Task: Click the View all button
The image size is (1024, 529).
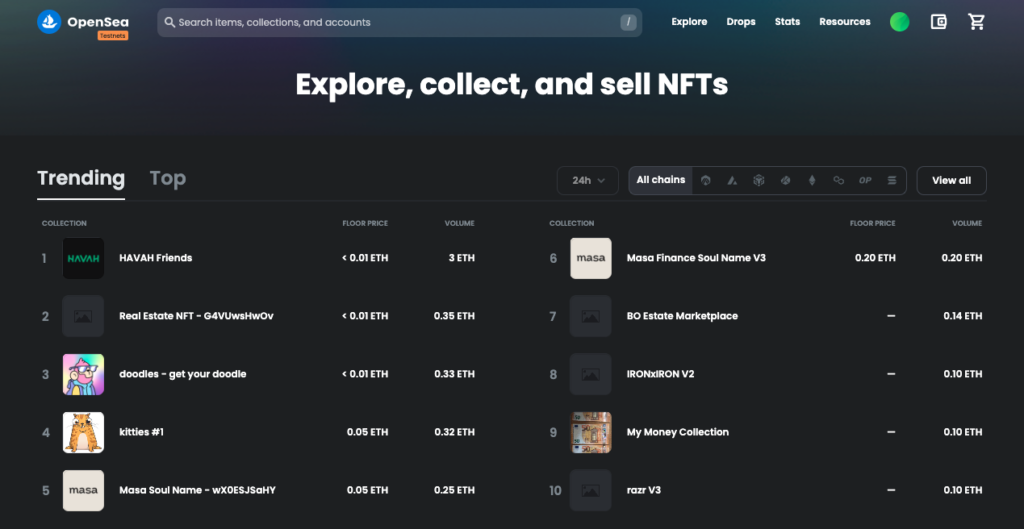Action: (x=952, y=180)
